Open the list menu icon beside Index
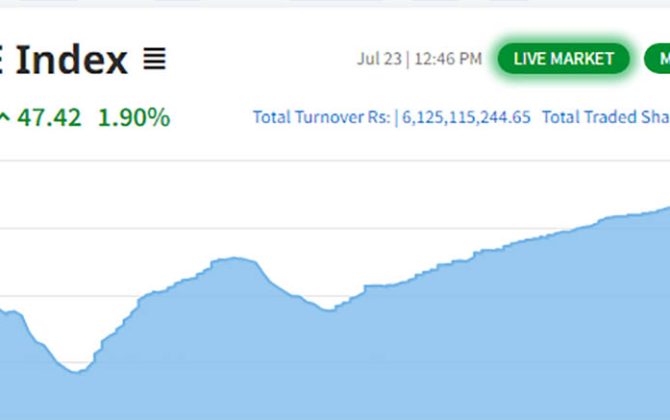670x420 pixels. point(154,60)
